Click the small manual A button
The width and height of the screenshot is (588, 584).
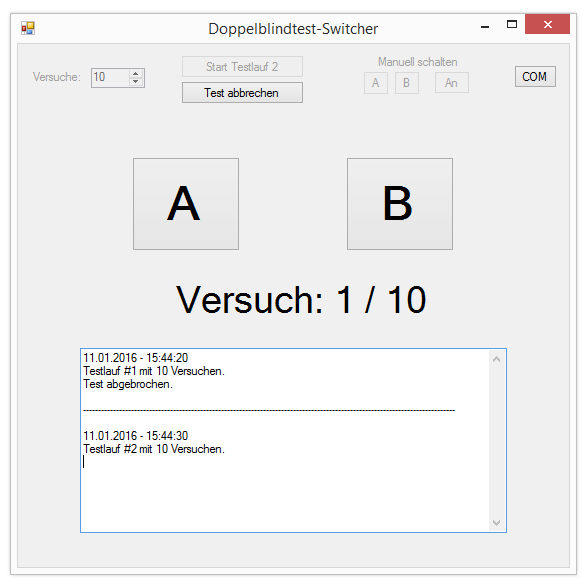tap(376, 83)
